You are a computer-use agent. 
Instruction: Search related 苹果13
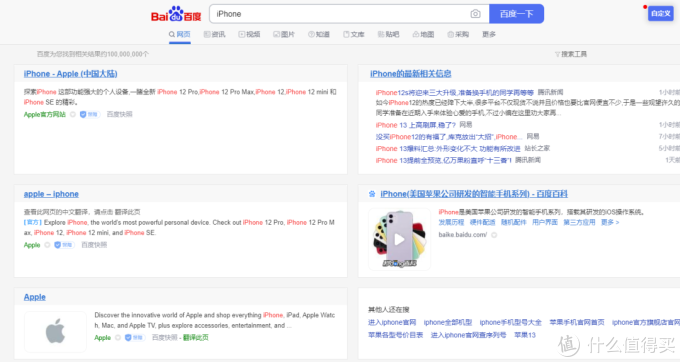[x=525, y=335]
